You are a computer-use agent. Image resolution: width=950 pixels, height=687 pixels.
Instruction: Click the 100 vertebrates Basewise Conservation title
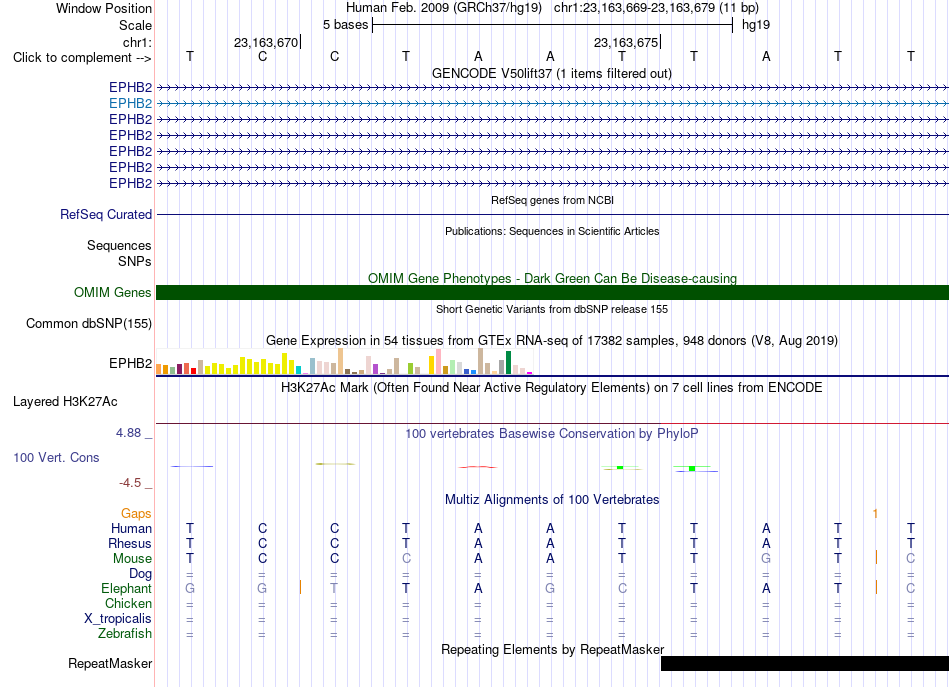coord(552,434)
